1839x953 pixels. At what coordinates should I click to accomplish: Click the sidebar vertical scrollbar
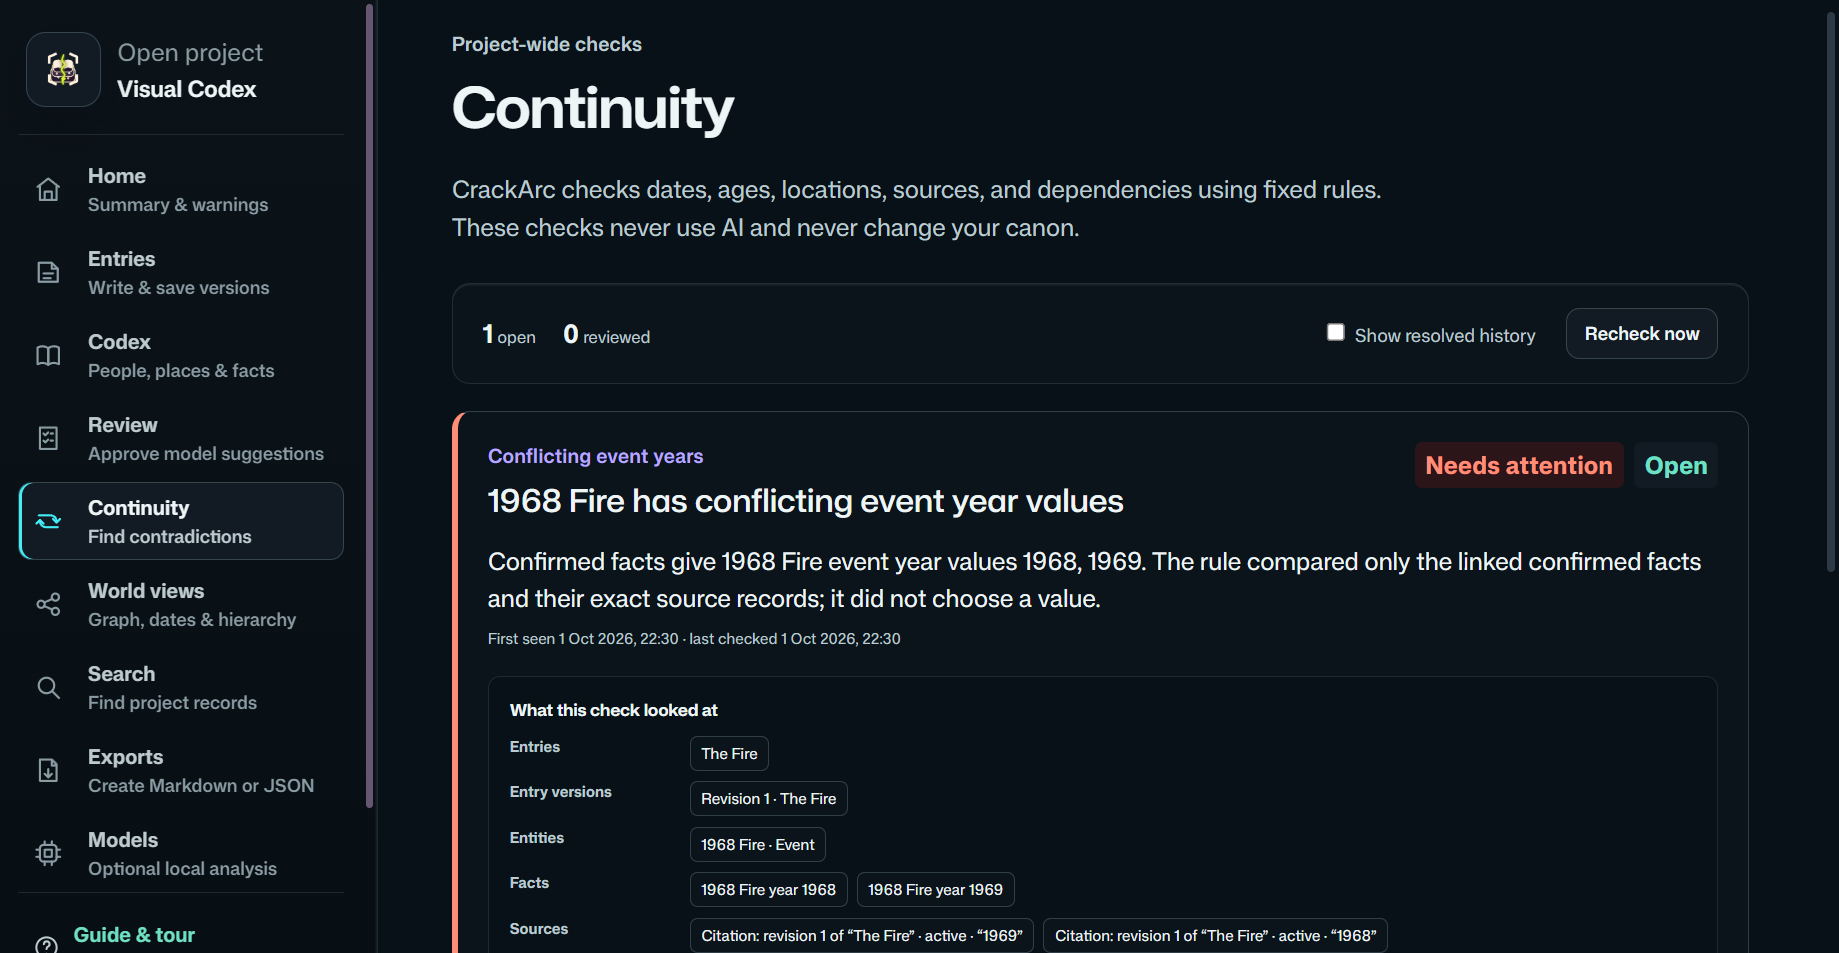370,405
